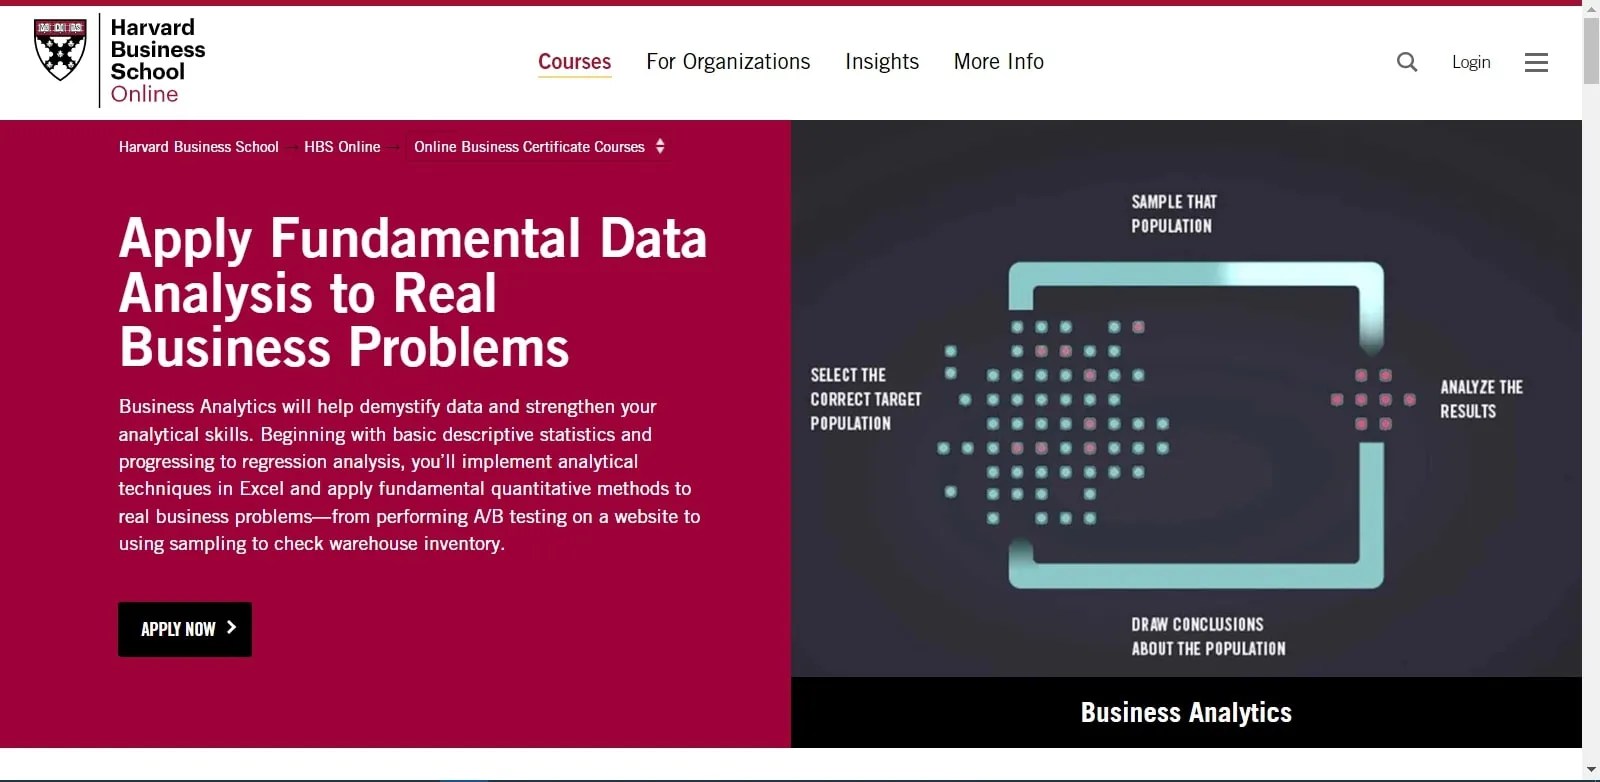This screenshot has height=782, width=1600.
Task: Click the scrollbar down arrow
Action: tap(1591, 771)
